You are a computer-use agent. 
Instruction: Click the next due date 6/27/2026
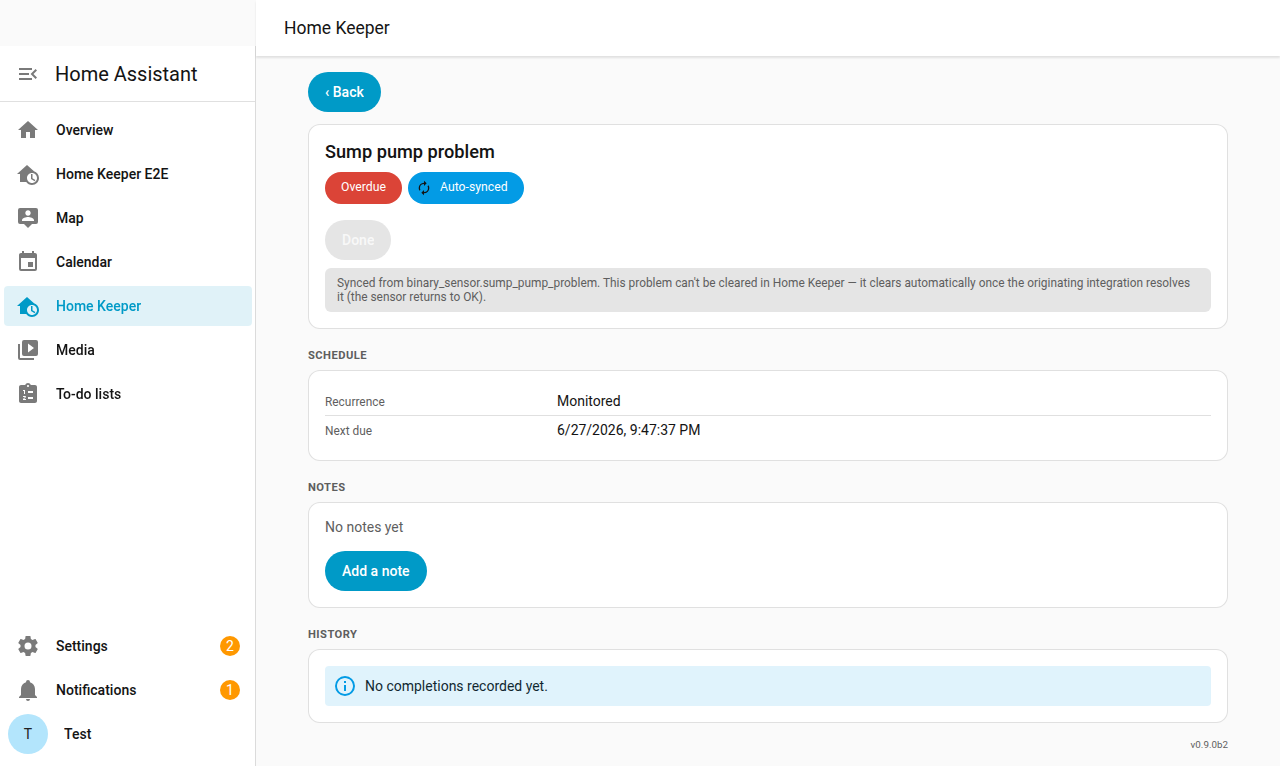628,430
